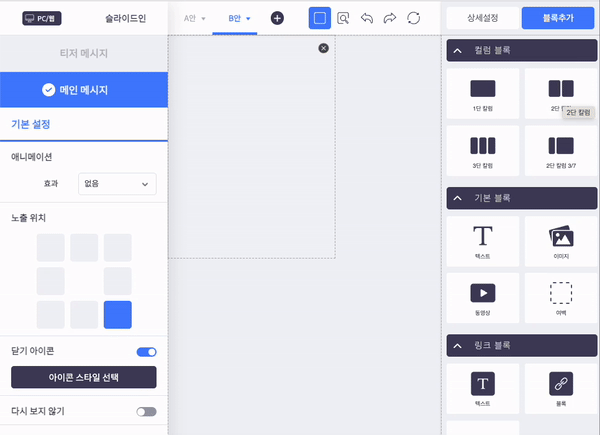
Task: Open the 효과 animation dropdown
Action: [x=117, y=183]
